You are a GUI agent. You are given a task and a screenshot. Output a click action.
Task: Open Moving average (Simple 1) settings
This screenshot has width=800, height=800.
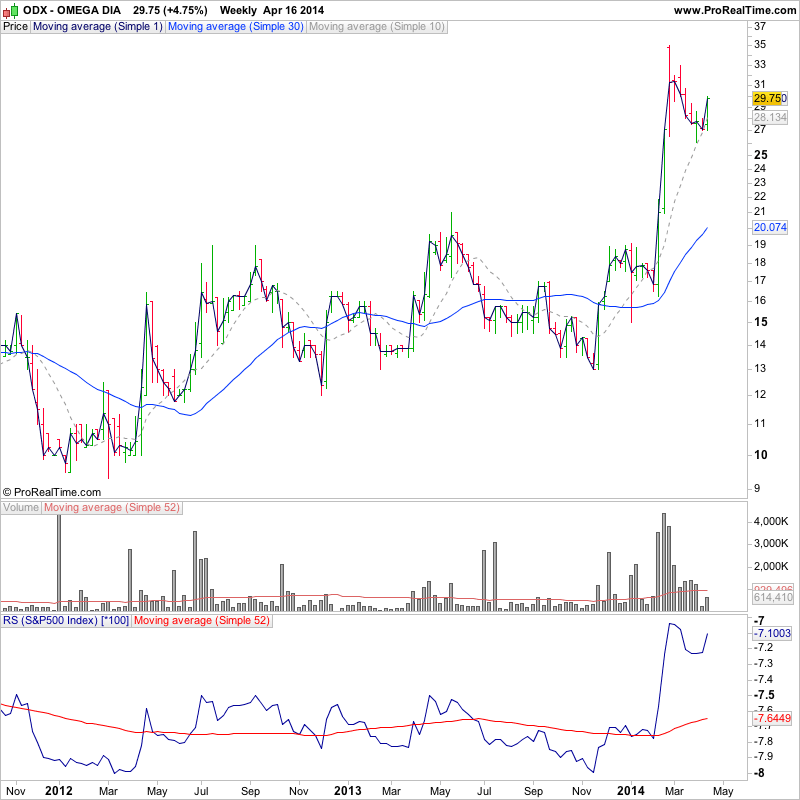coord(98,27)
